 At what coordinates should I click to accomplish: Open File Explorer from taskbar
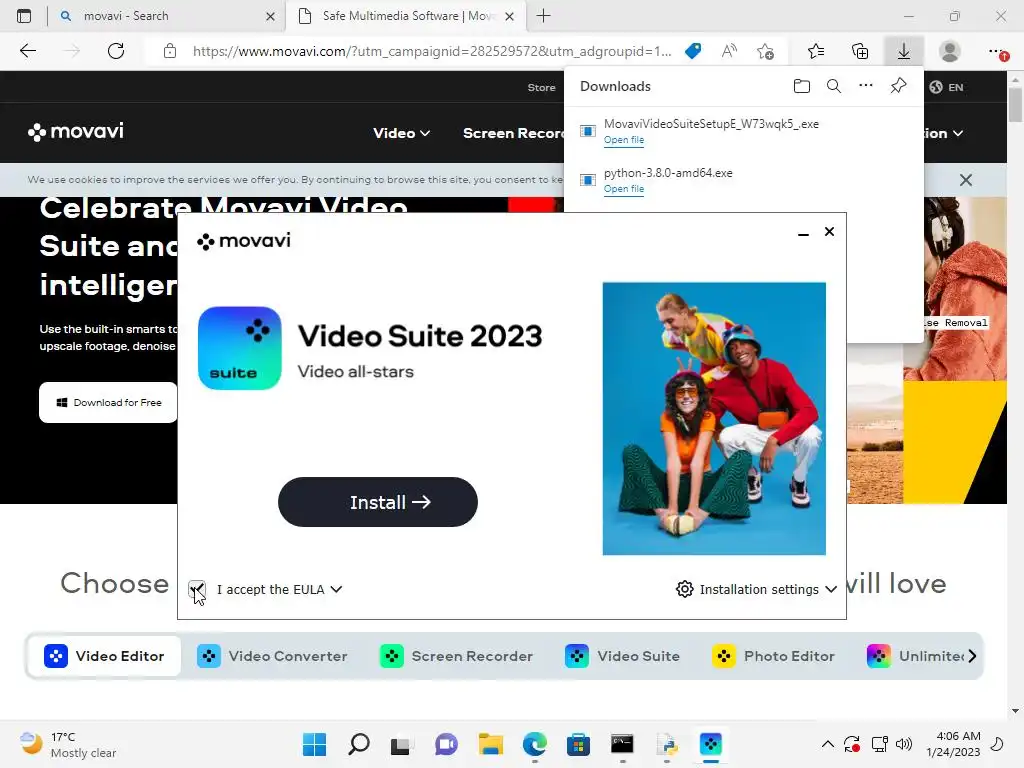tap(490, 744)
